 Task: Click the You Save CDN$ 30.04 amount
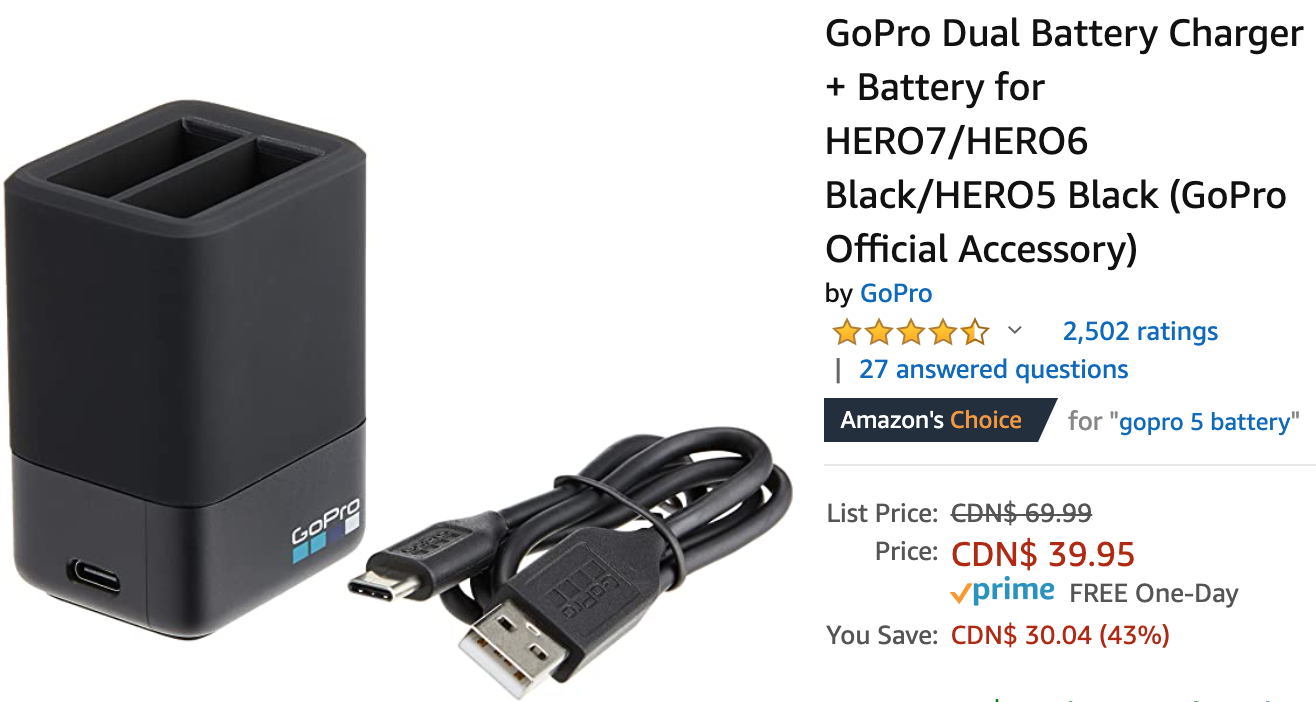click(1060, 635)
